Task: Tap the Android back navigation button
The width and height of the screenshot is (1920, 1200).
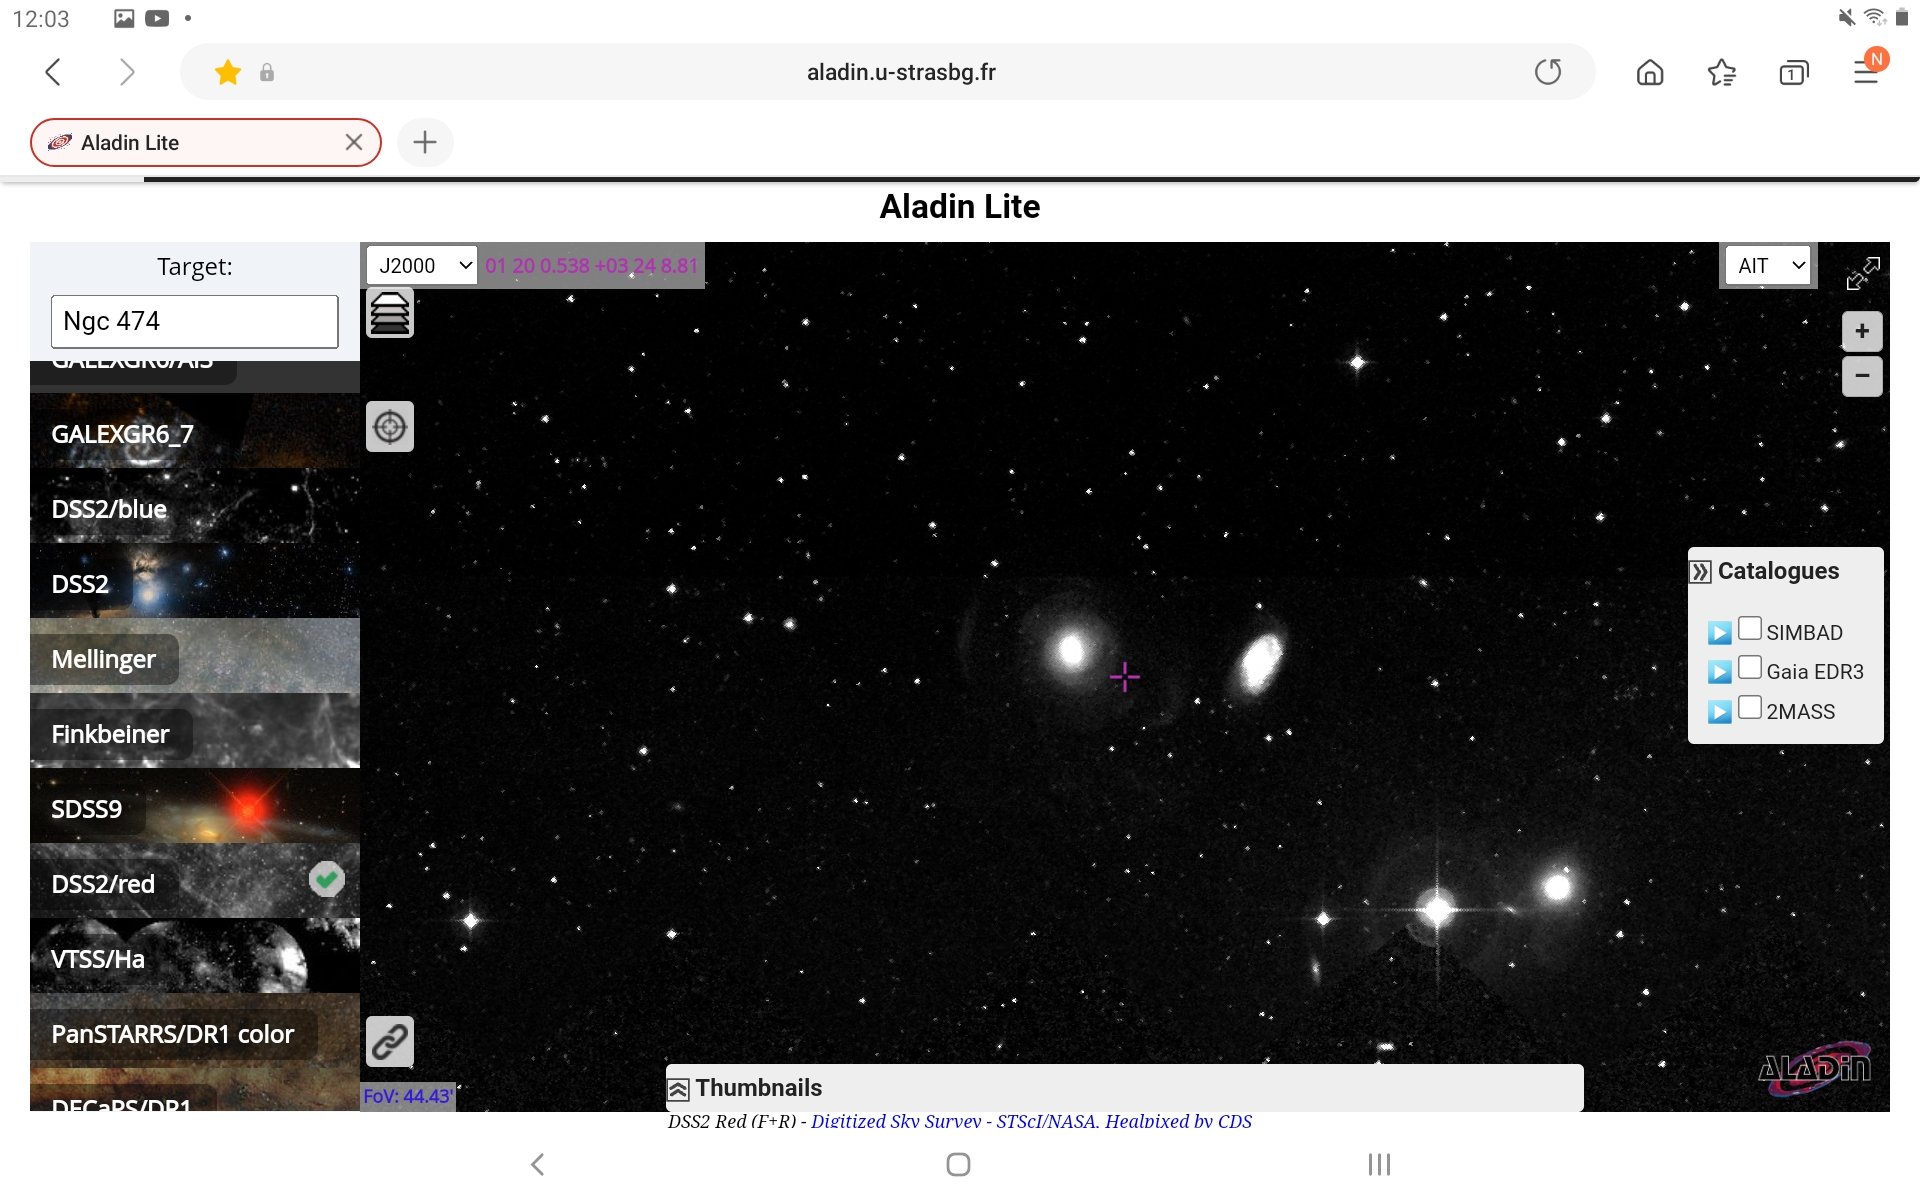Action: coord(538,1164)
